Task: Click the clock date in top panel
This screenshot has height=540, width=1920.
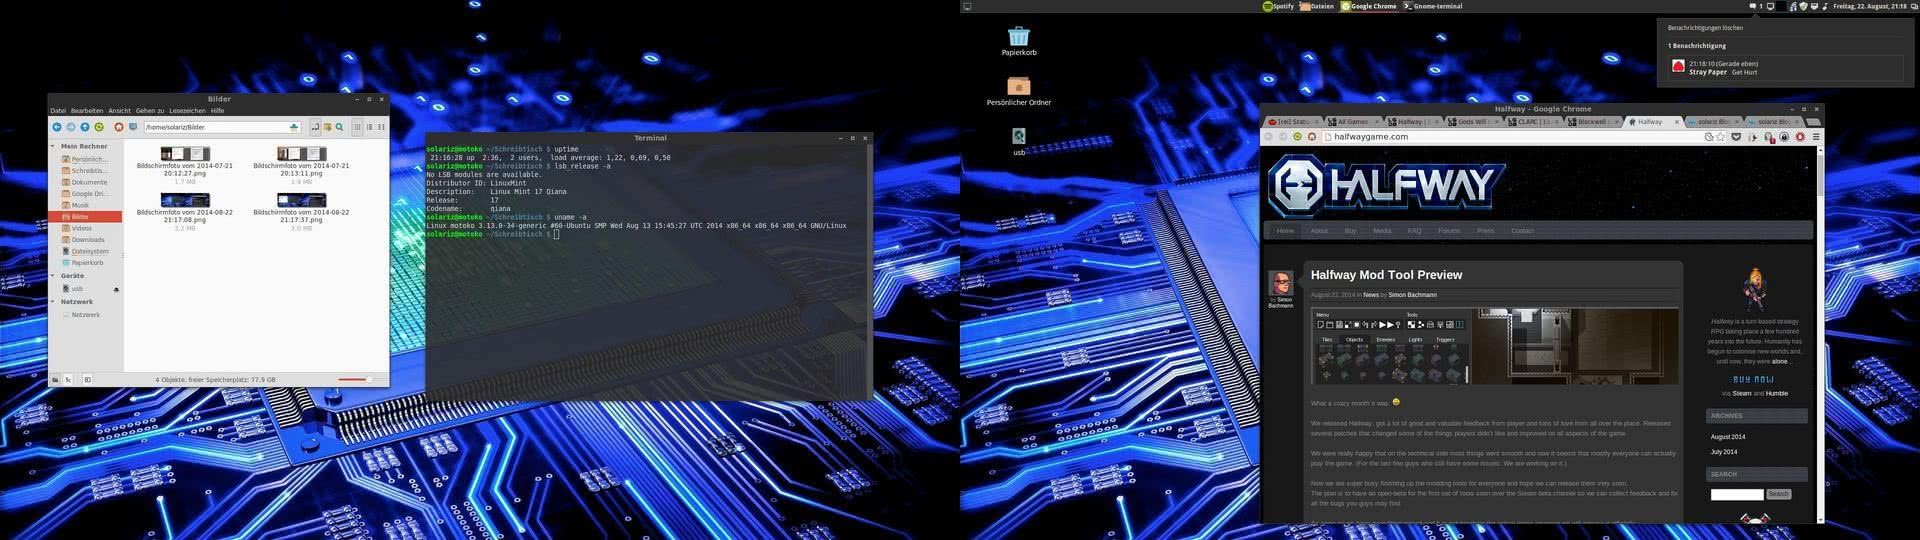Action: [1869, 6]
